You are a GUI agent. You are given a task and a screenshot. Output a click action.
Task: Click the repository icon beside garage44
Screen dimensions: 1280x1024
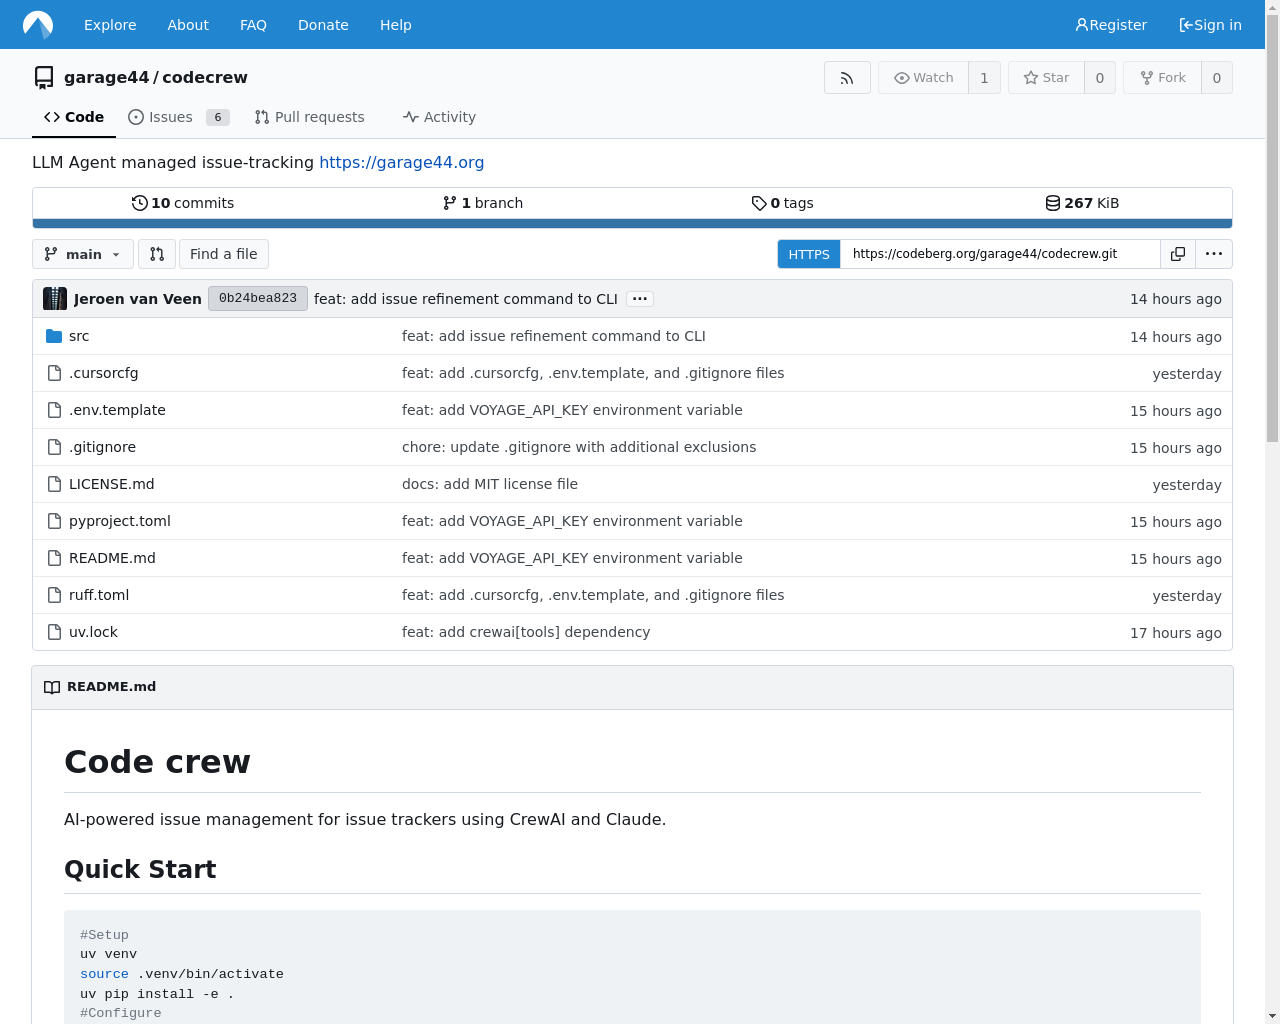pos(44,78)
